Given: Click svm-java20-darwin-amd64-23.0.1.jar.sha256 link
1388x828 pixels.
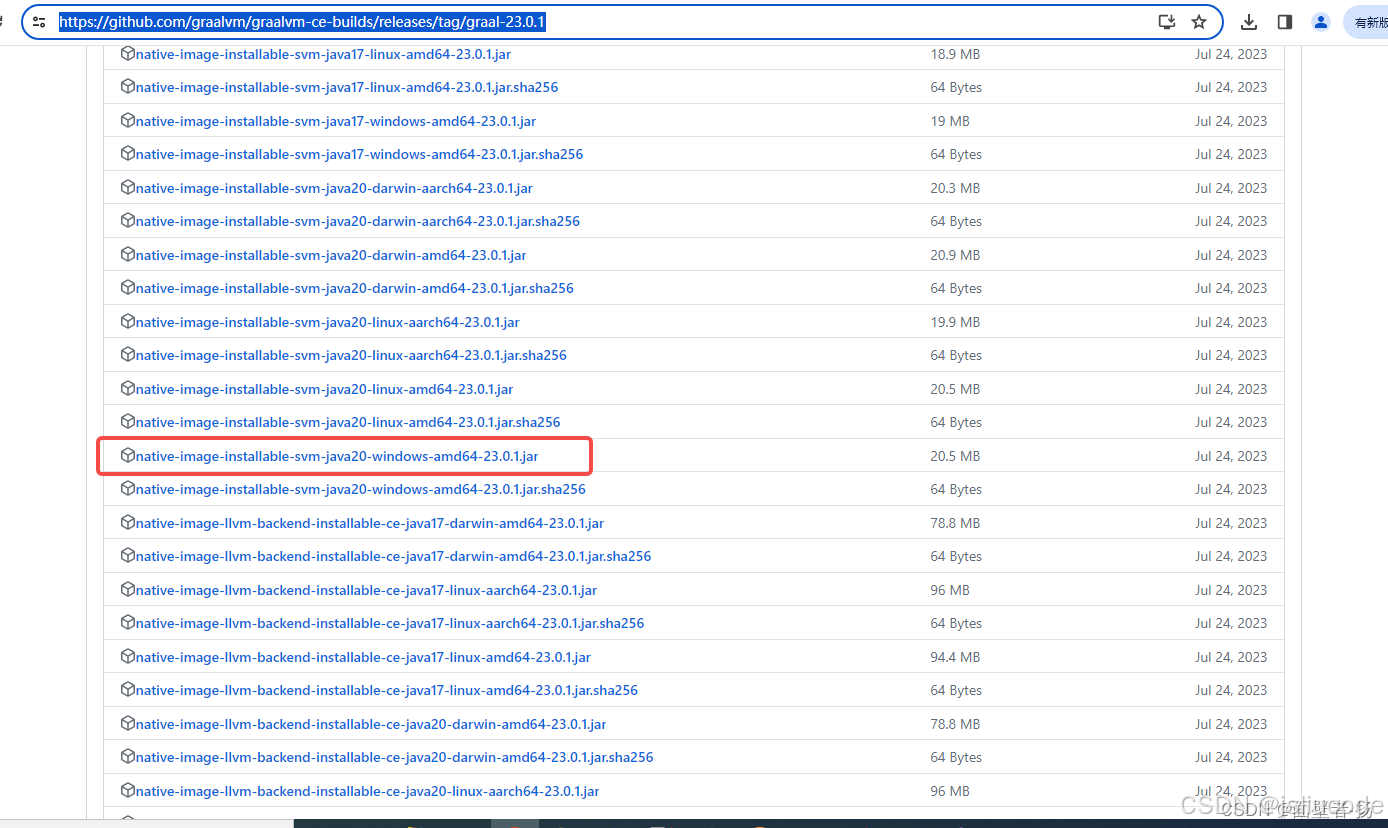Looking at the screenshot, I should pyautogui.click(x=354, y=288).
